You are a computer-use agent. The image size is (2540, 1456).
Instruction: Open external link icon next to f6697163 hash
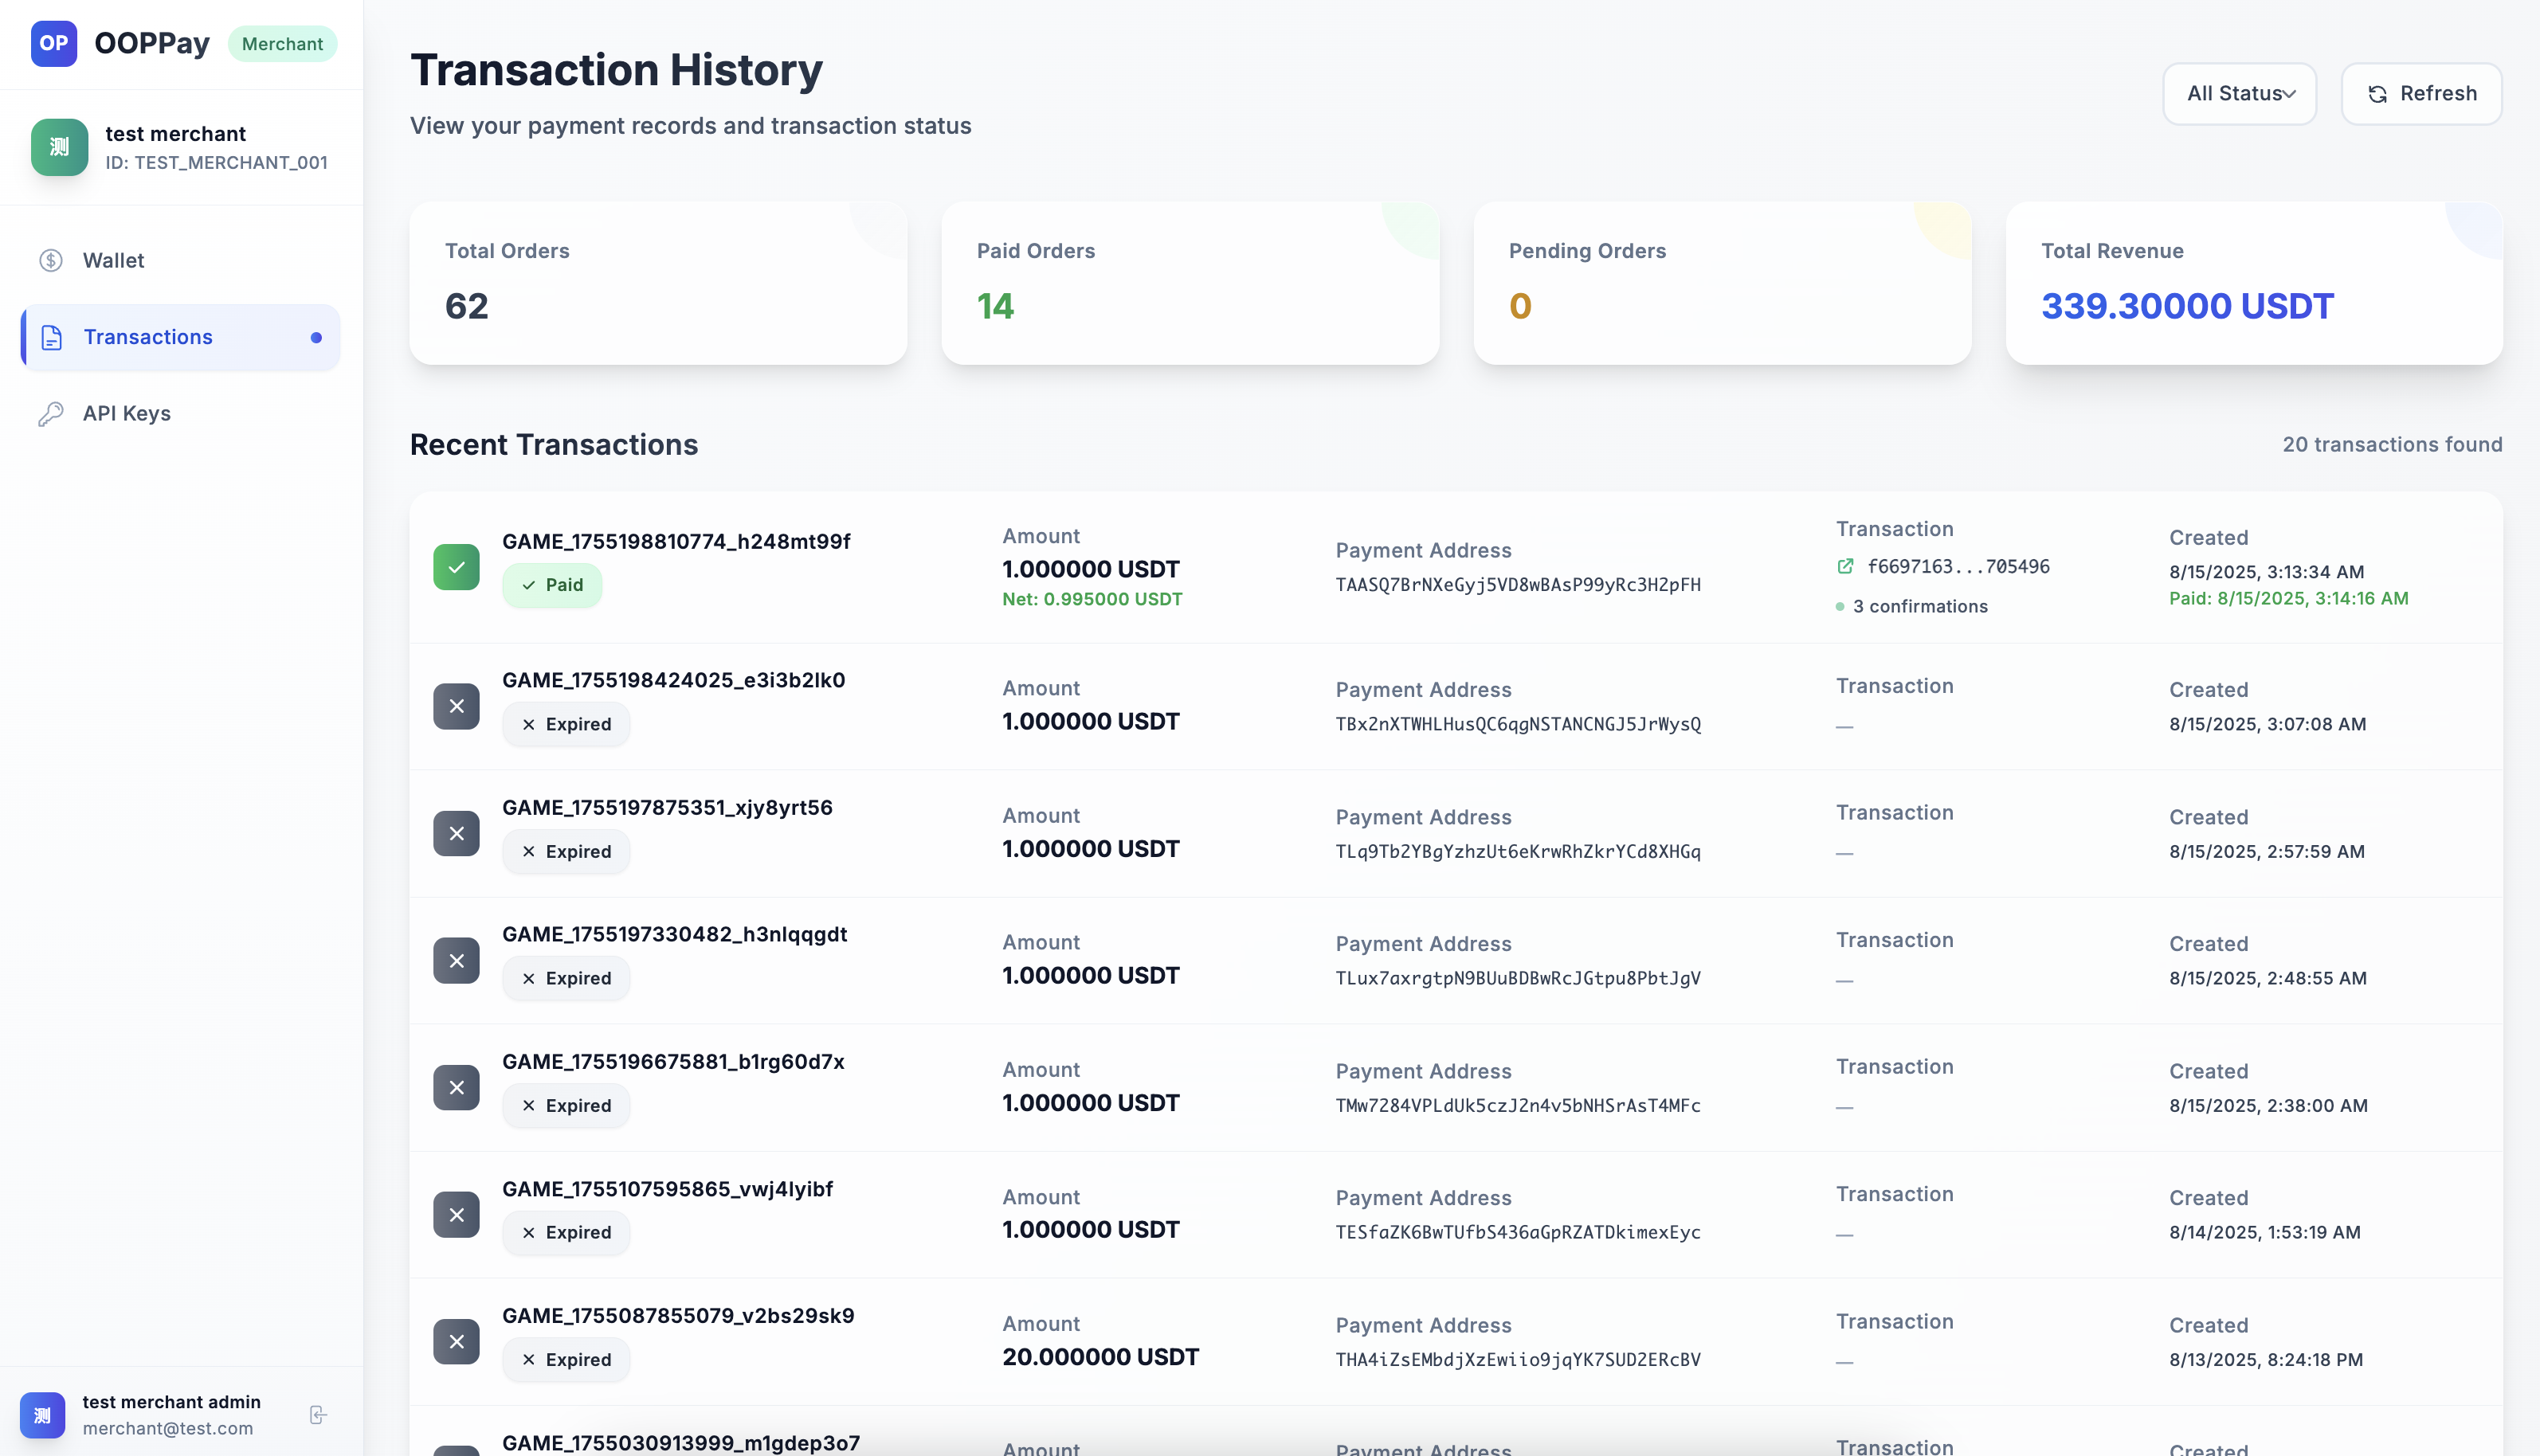point(1845,566)
